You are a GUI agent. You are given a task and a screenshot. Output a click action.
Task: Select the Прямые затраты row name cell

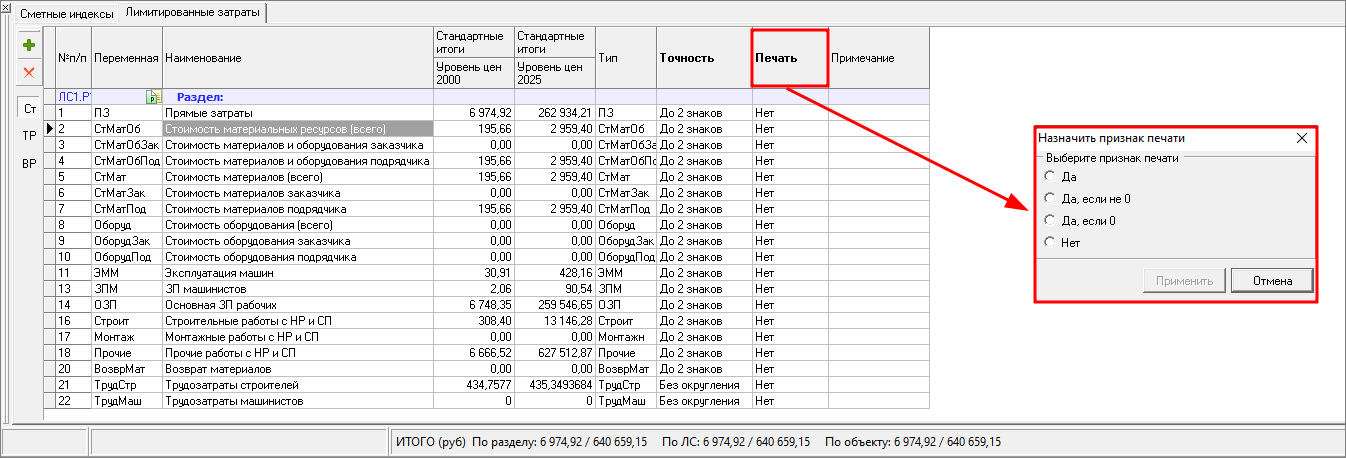click(x=297, y=113)
